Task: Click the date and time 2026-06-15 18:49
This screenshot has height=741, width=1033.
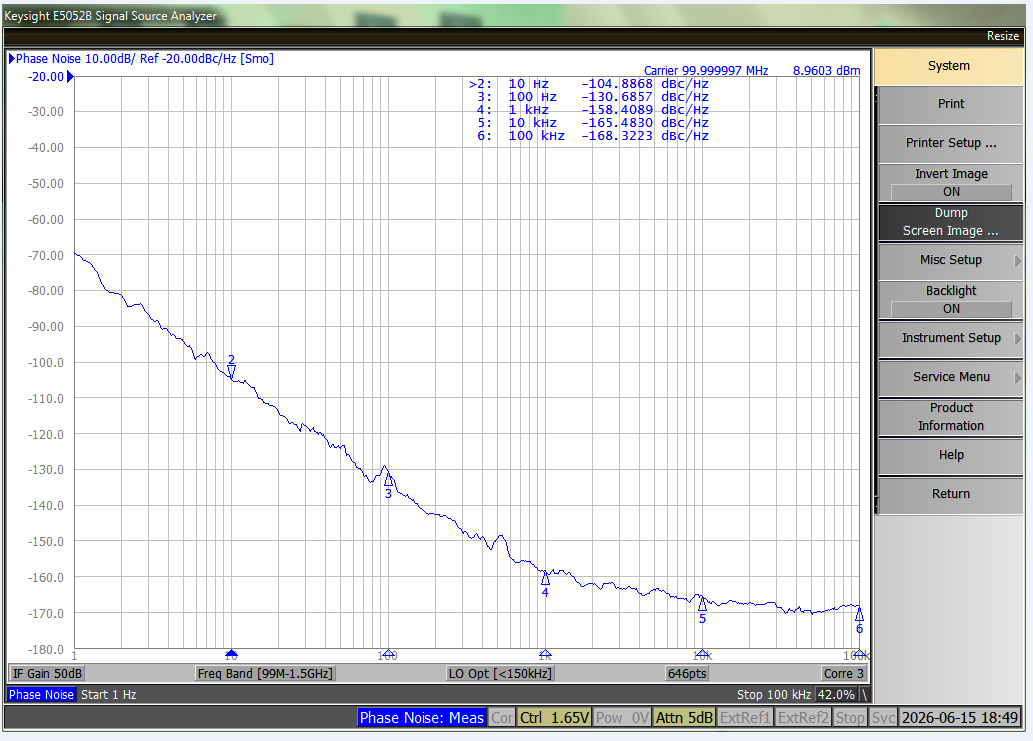Action: (x=960, y=717)
